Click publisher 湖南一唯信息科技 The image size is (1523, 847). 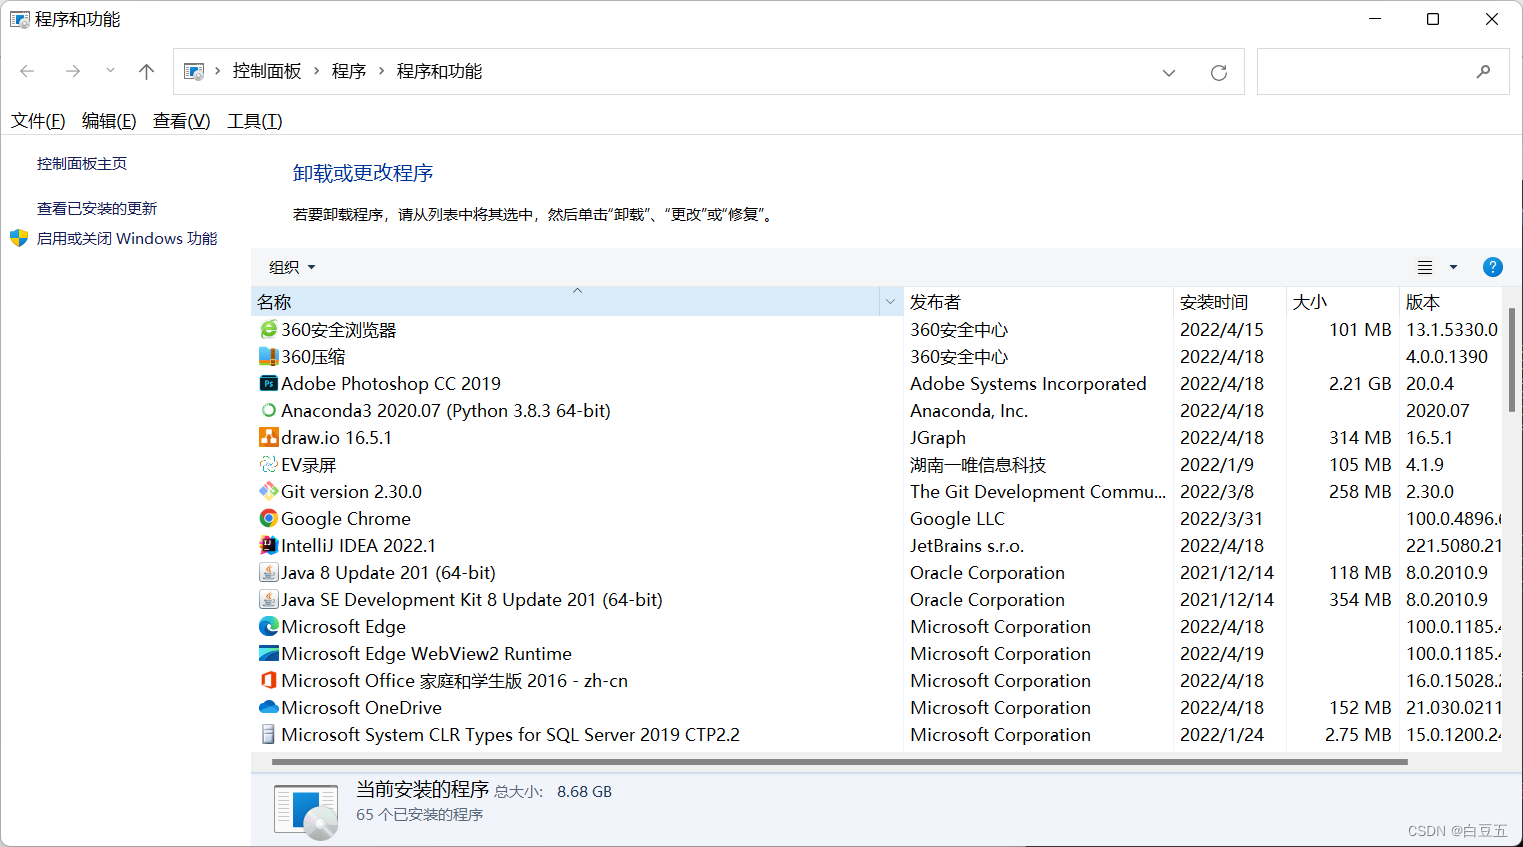coord(978,465)
